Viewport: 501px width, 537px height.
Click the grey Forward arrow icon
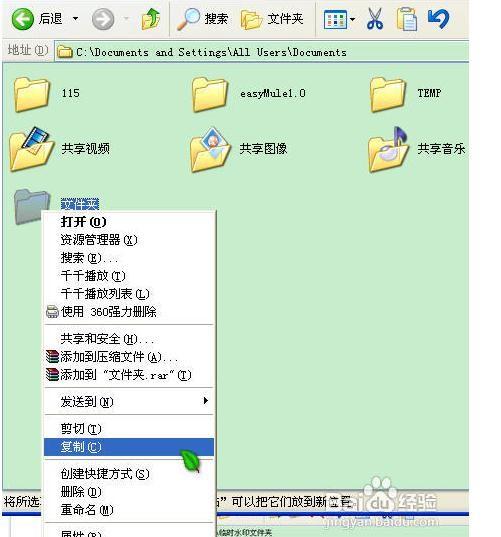pyautogui.click(x=103, y=19)
